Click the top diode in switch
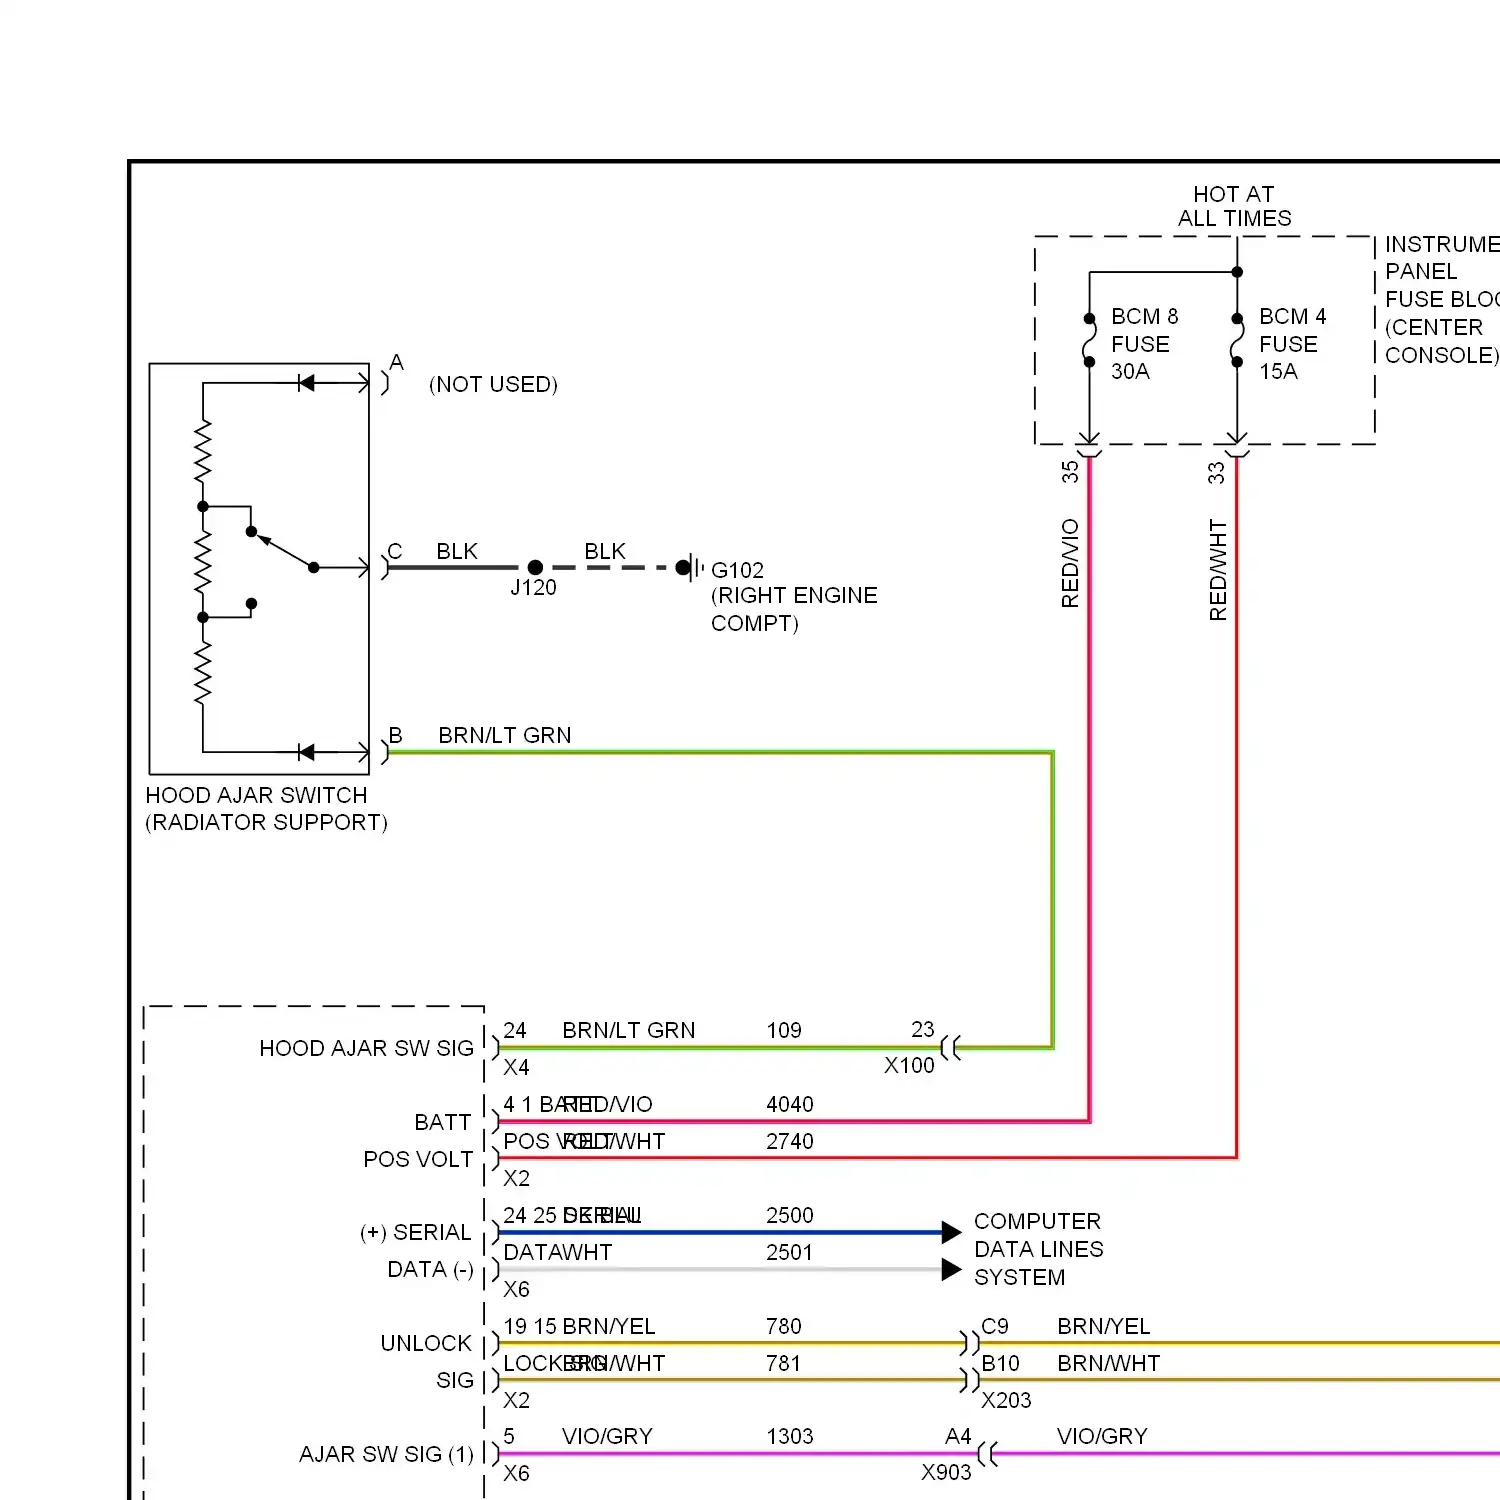The height and width of the screenshot is (1500, 1500). click(306, 383)
